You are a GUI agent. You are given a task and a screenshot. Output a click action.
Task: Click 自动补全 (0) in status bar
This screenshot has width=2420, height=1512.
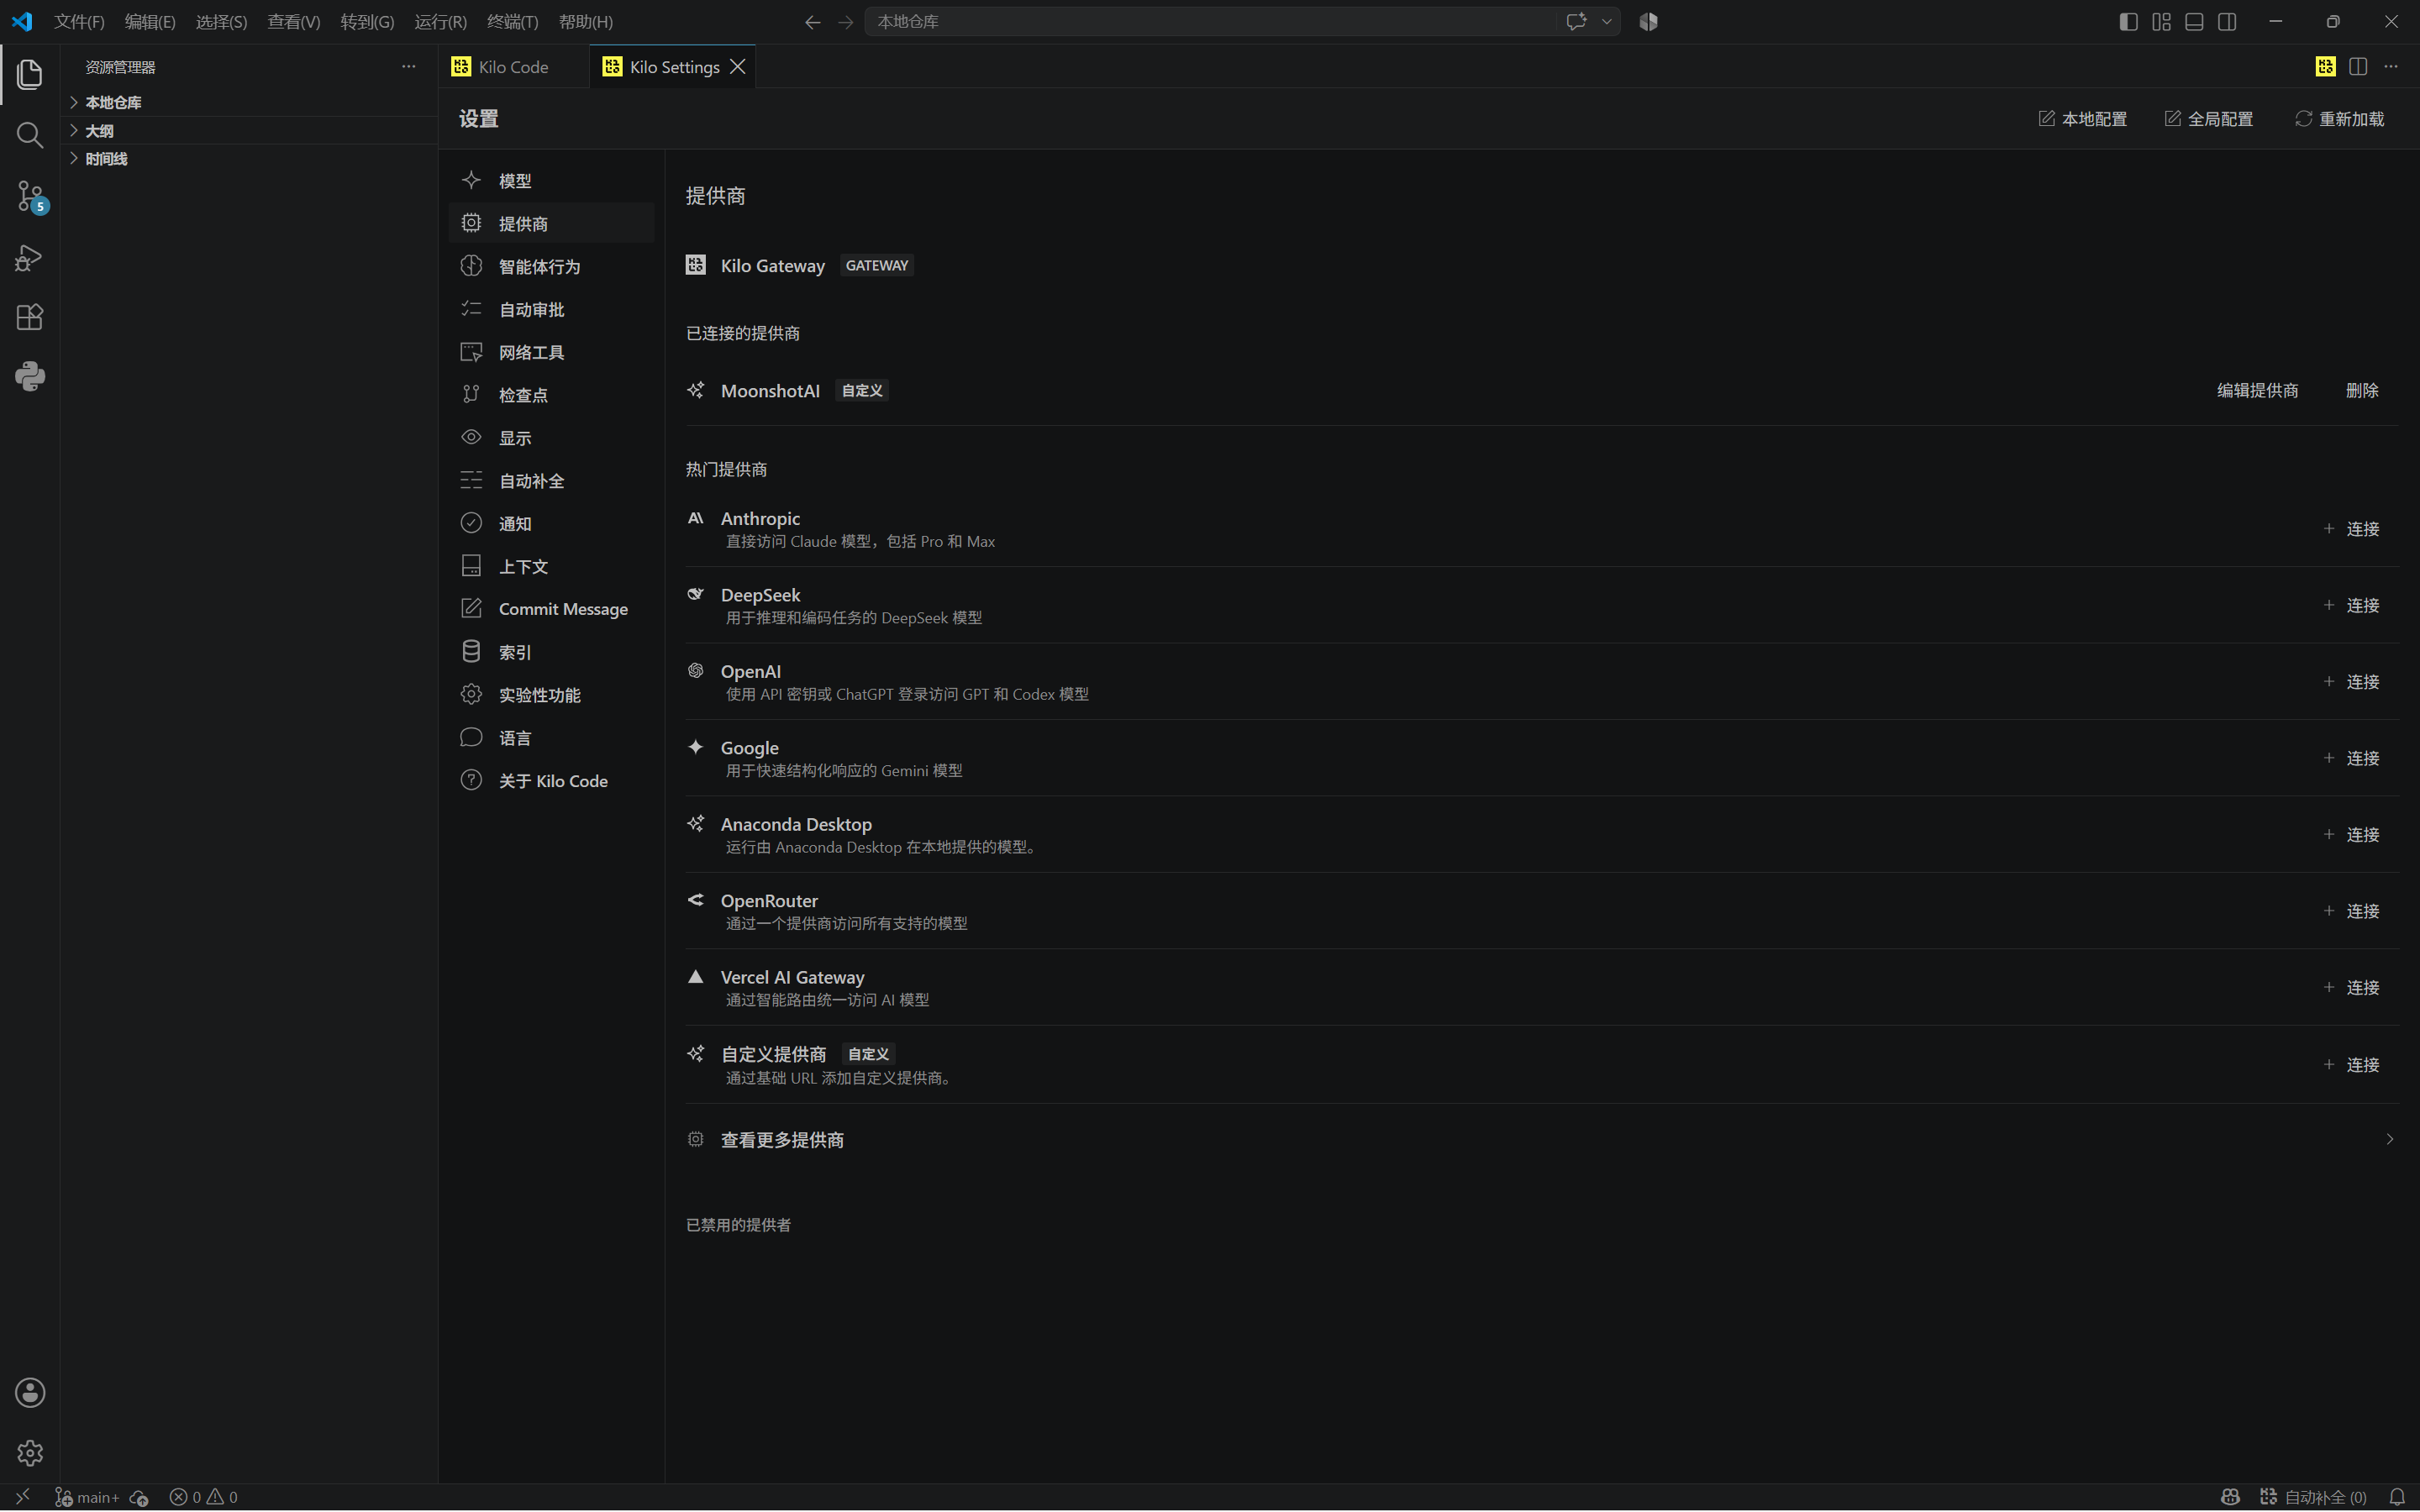[2313, 1497]
